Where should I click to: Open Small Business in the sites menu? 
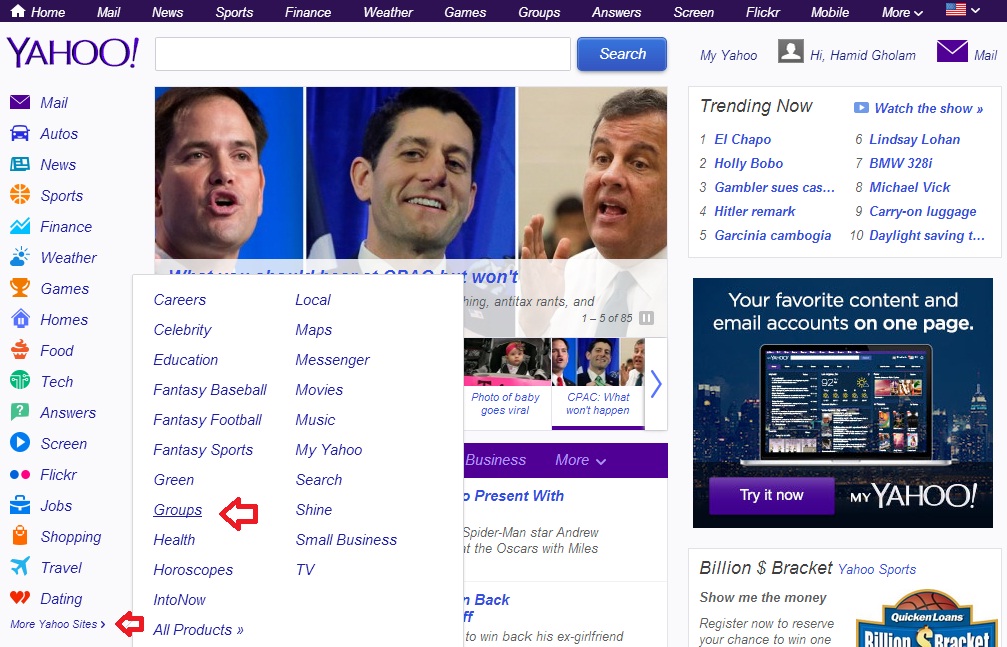point(346,540)
